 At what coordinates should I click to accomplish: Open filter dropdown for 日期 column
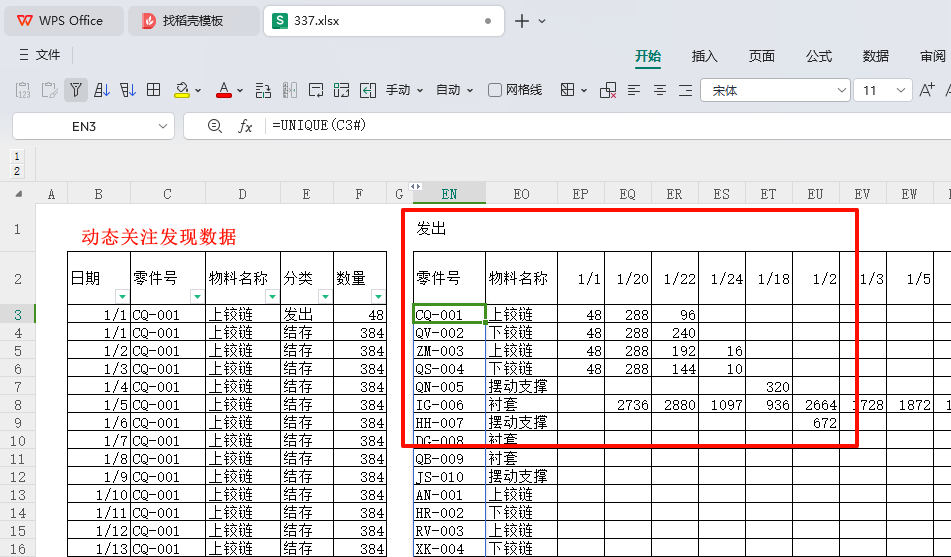pos(122,297)
